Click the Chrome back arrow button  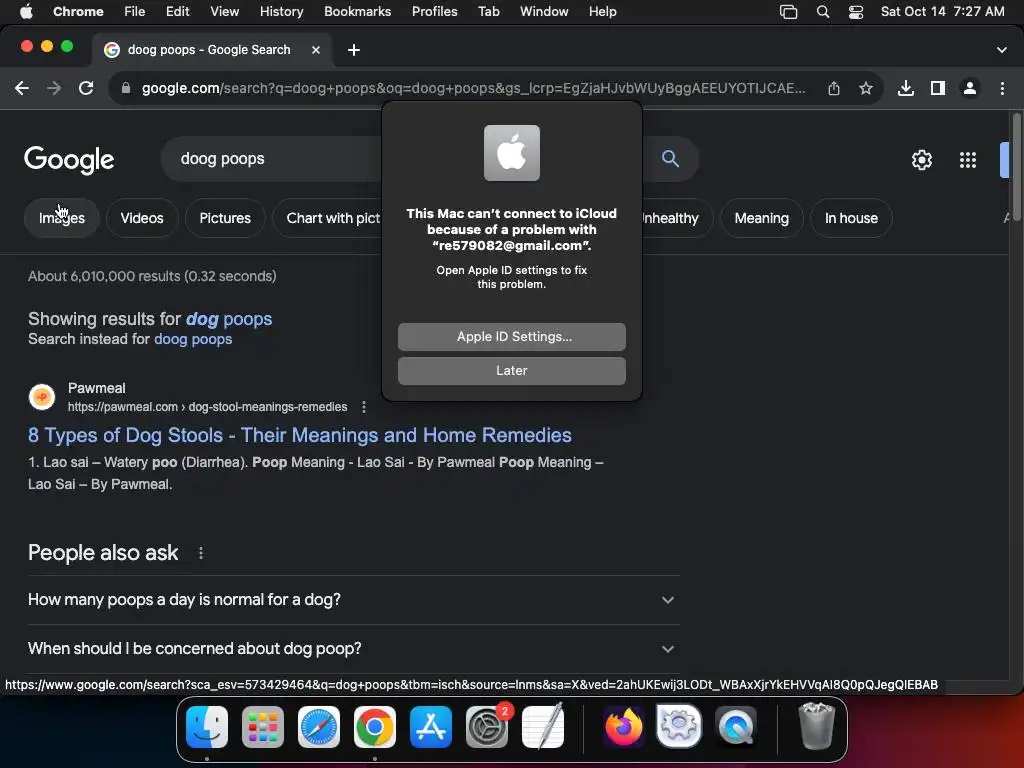(x=22, y=88)
